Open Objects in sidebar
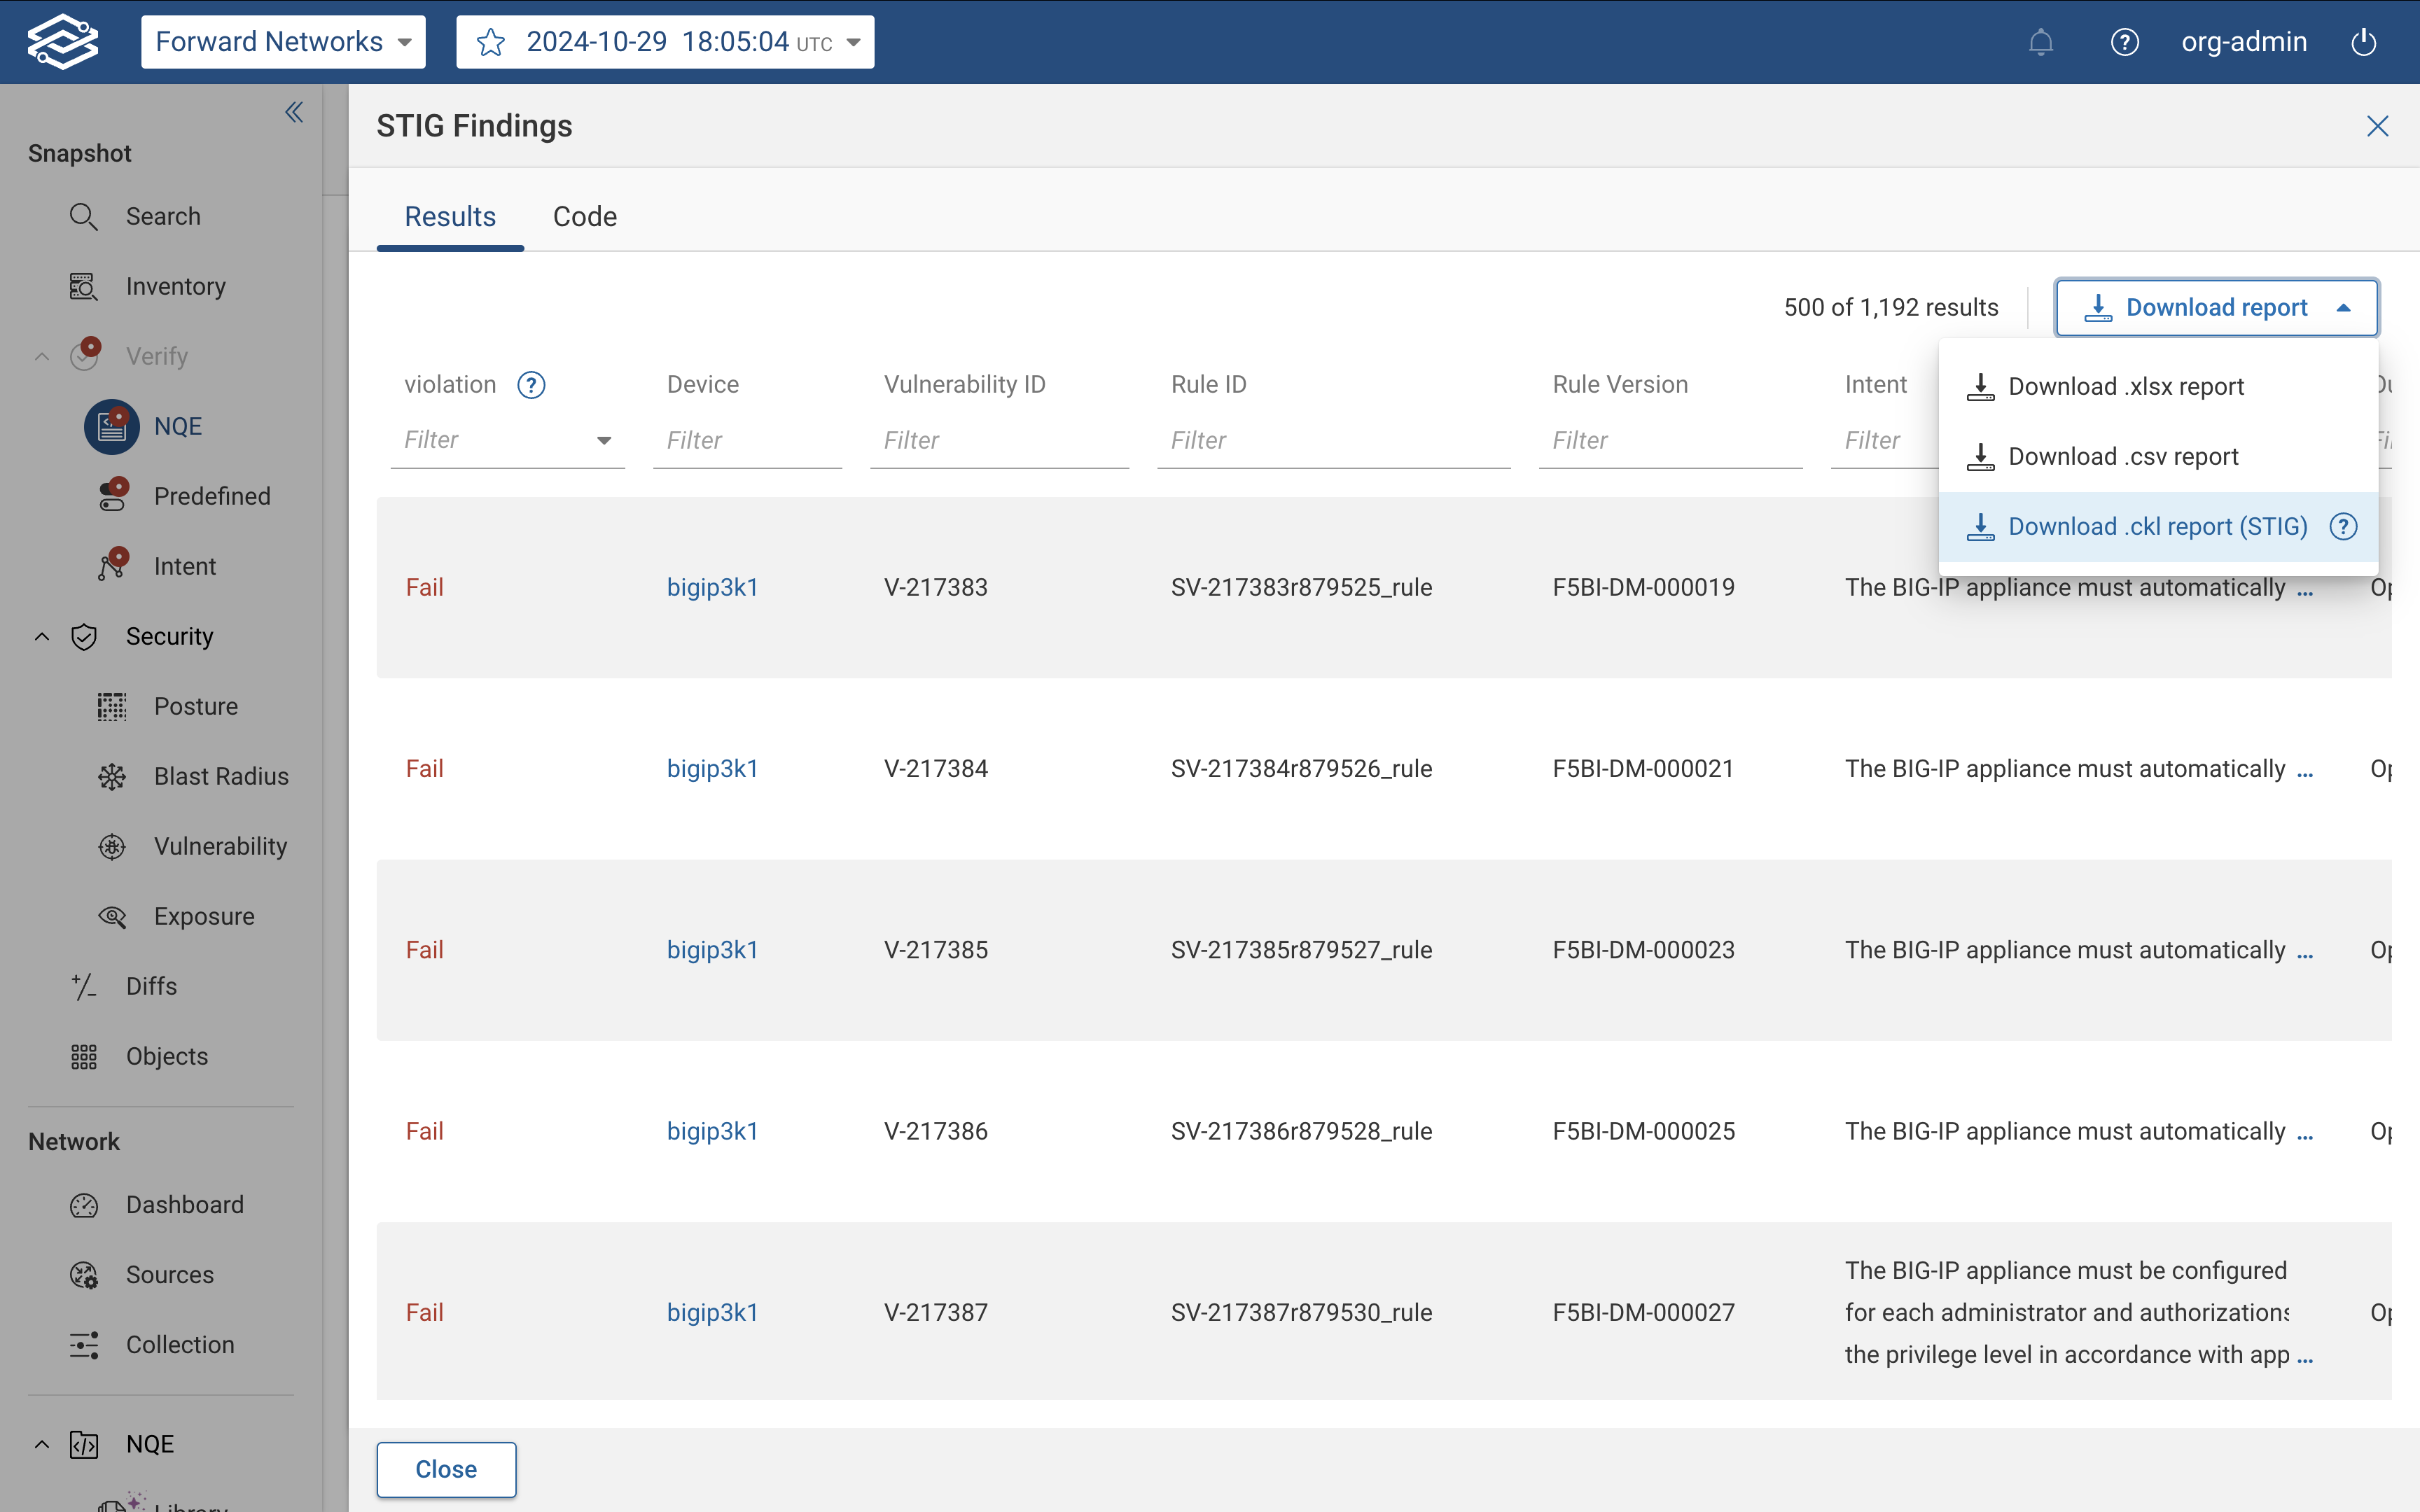 pyautogui.click(x=167, y=1056)
